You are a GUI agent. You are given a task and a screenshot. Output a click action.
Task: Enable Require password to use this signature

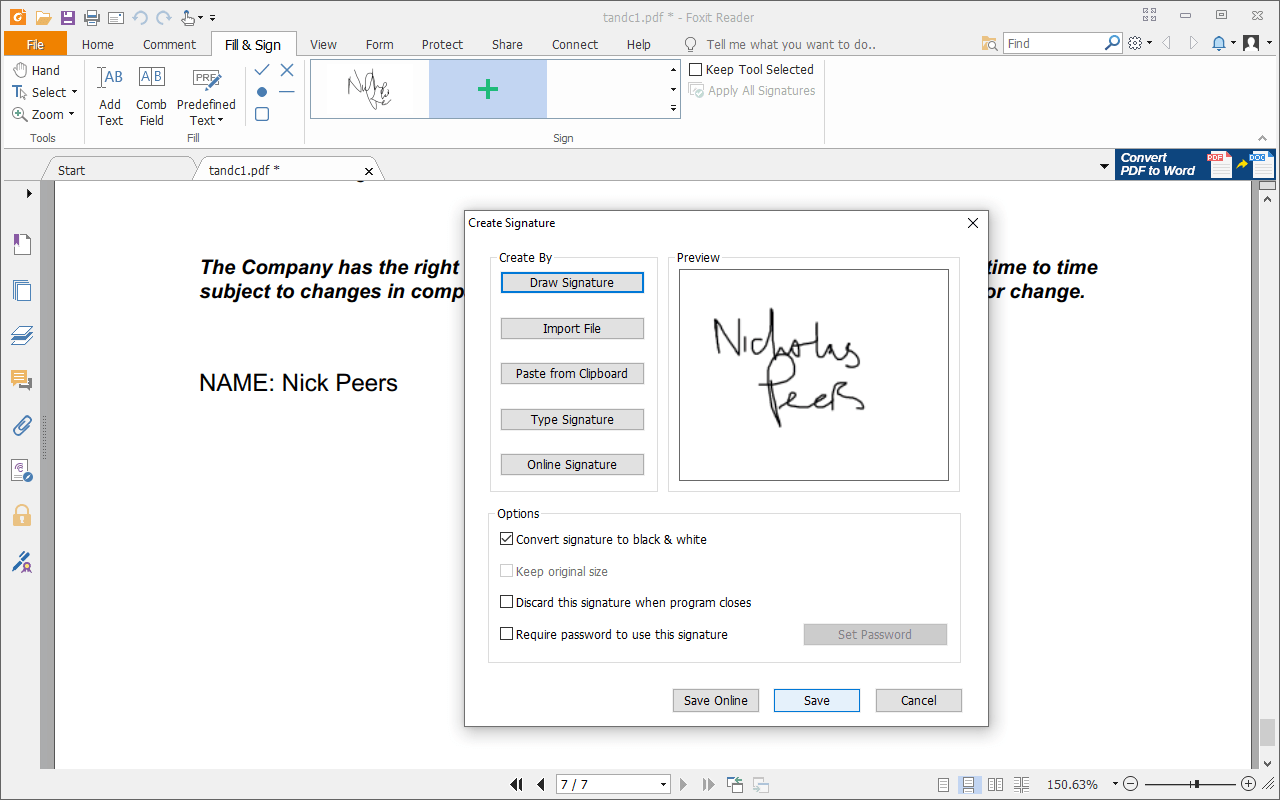(x=506, y=633)
